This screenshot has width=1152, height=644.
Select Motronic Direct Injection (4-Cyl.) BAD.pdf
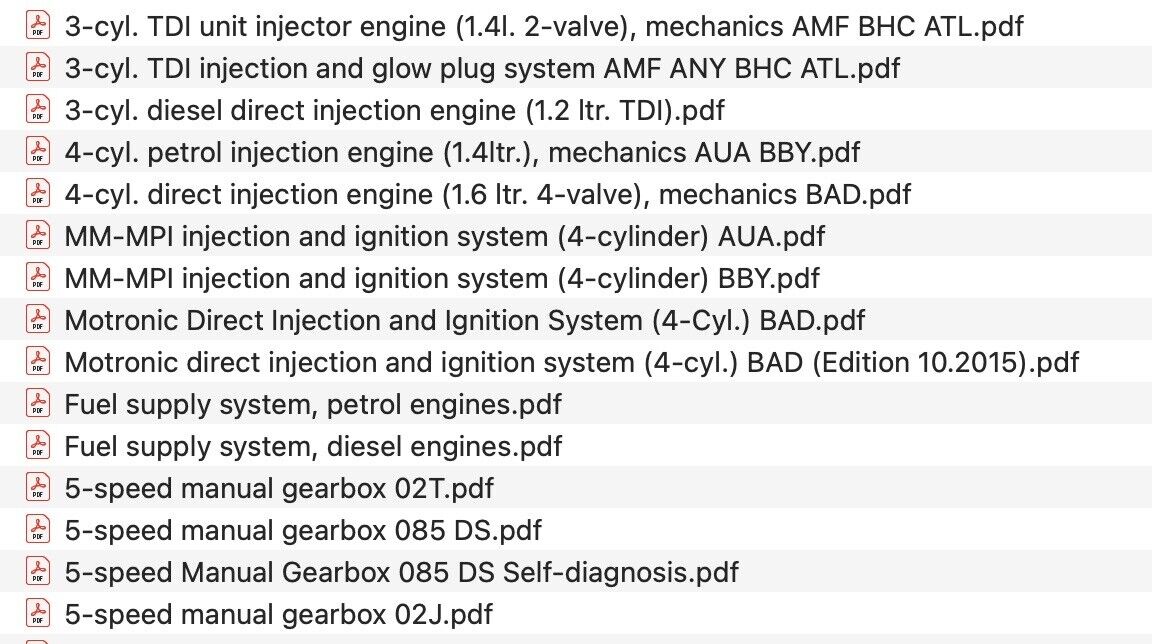click(464, 320)
